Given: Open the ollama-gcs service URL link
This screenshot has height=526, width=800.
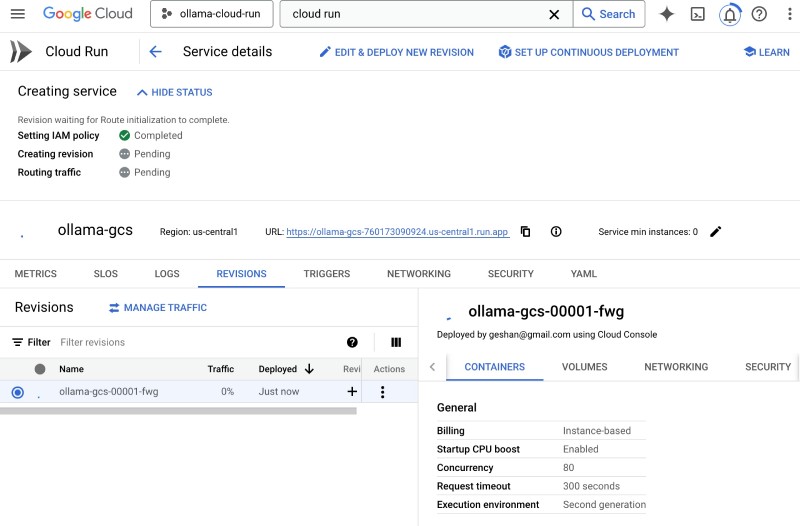Looking at the screenshot, I should 397,232.
